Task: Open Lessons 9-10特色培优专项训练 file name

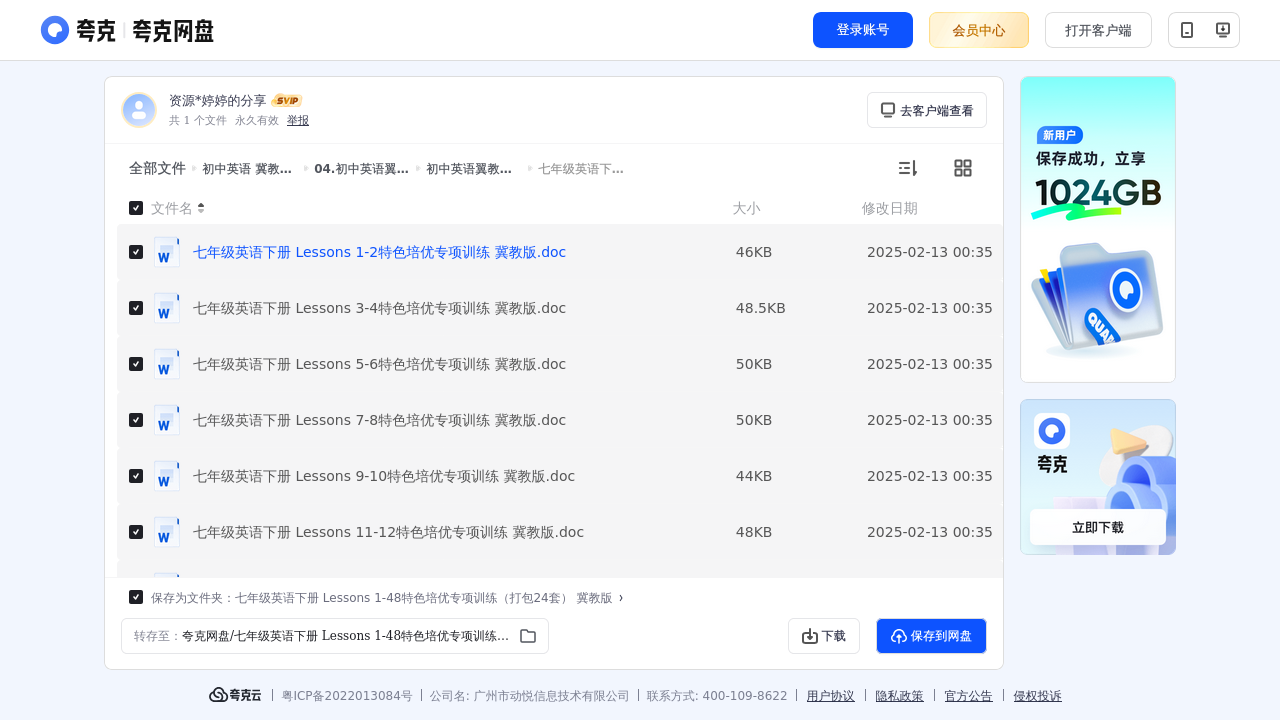Action: [x=384, y=476]
